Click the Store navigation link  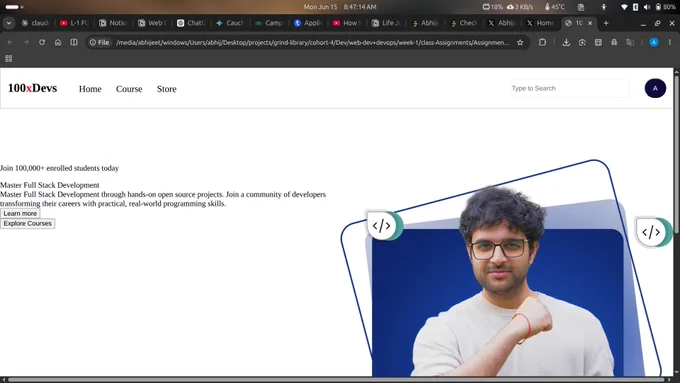pyautogui.click(x=167, y=89)
